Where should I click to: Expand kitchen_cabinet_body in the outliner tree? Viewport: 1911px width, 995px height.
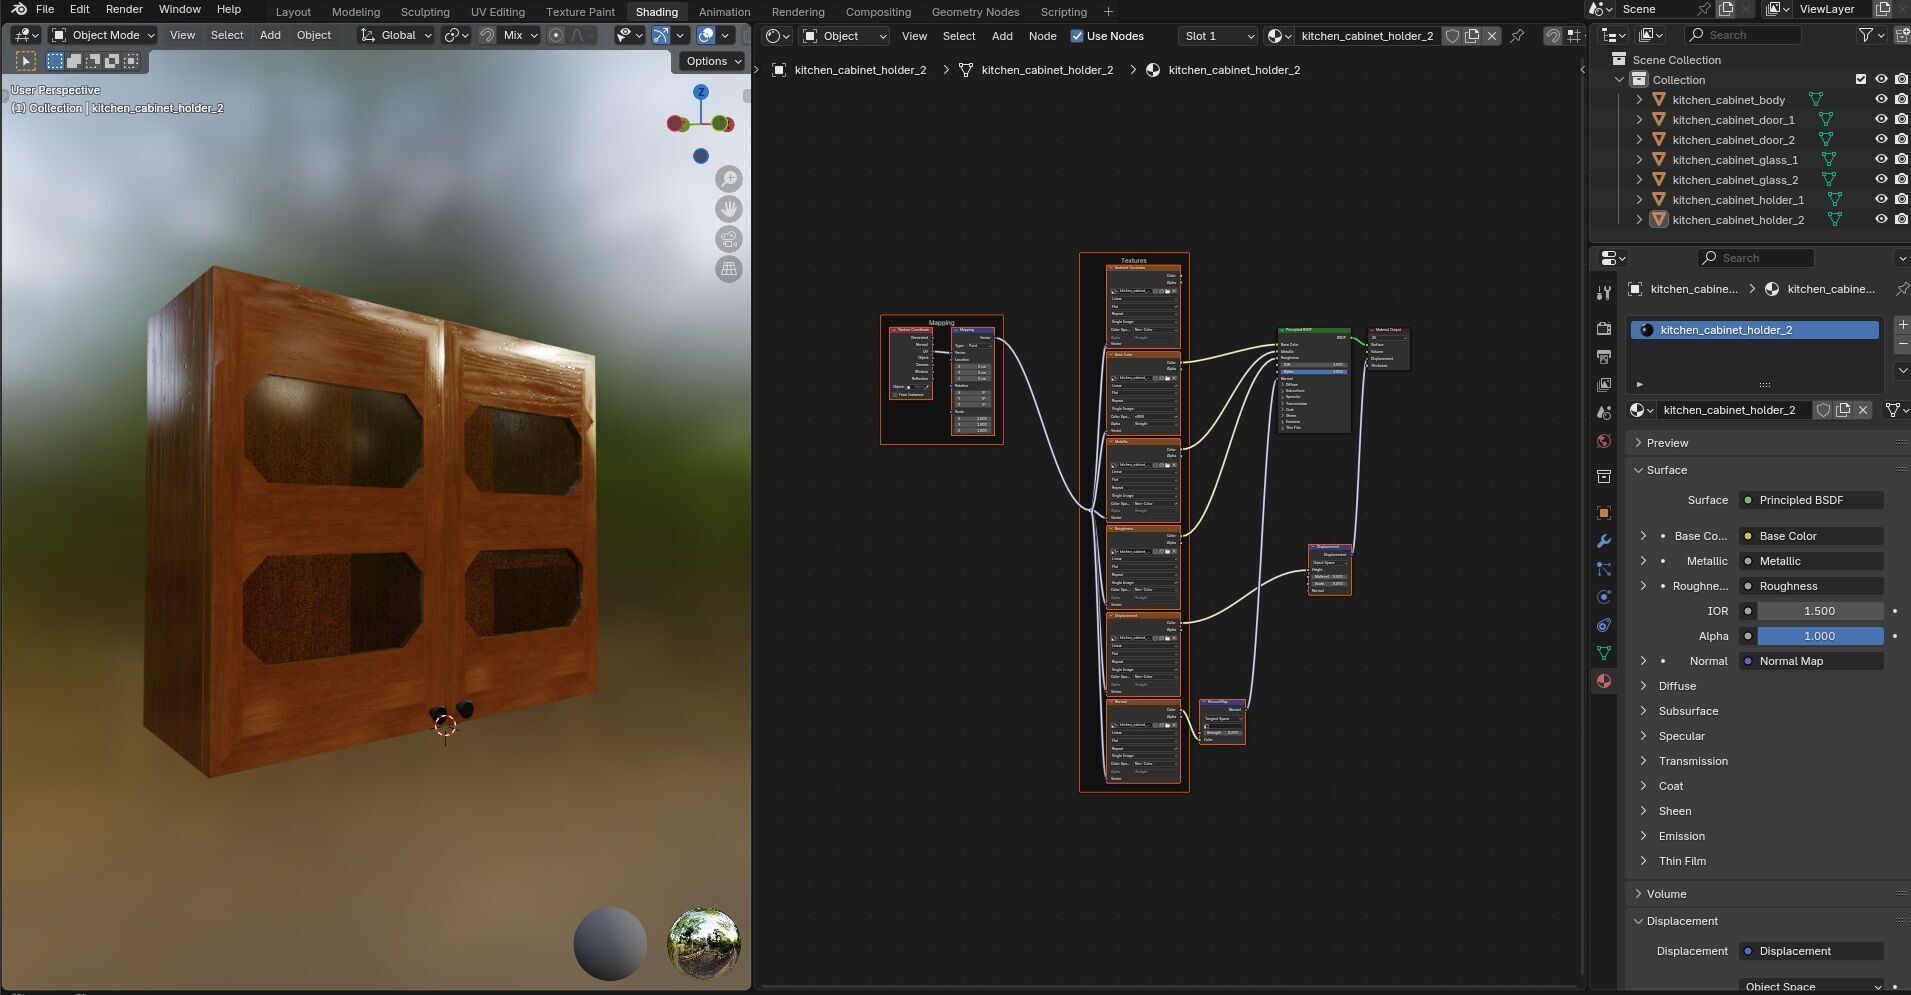(1639, 100)
